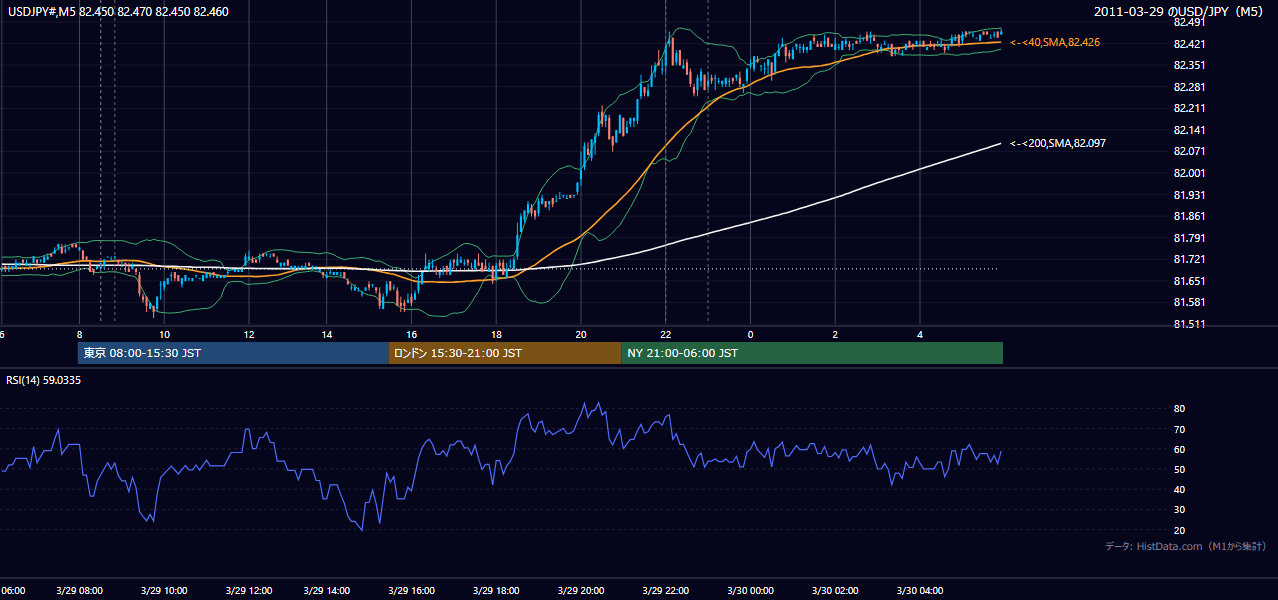The height and width of the screenshot is (600, 1278).
Task: Click the 3/30 04:00 time axis label
Action: [x=919, y=591]
